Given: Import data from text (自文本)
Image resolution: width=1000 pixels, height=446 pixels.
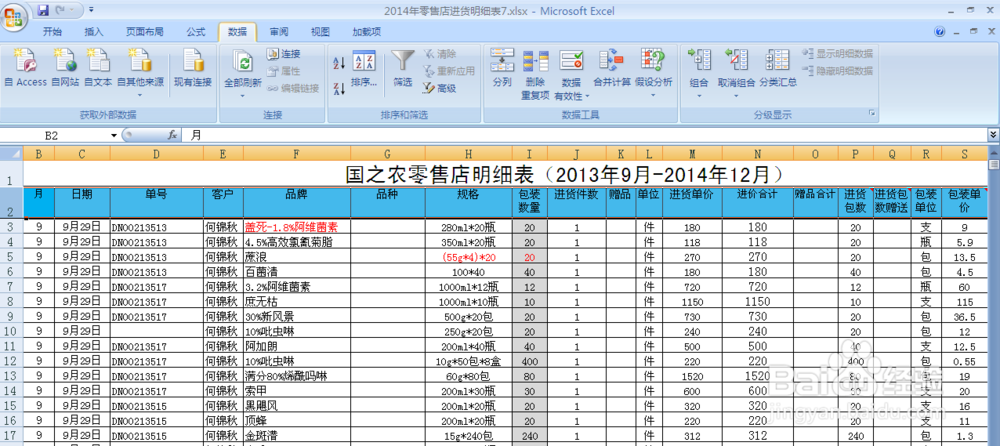Looking at the screenshot, I should pyautogui.click(x=98, y=69).
